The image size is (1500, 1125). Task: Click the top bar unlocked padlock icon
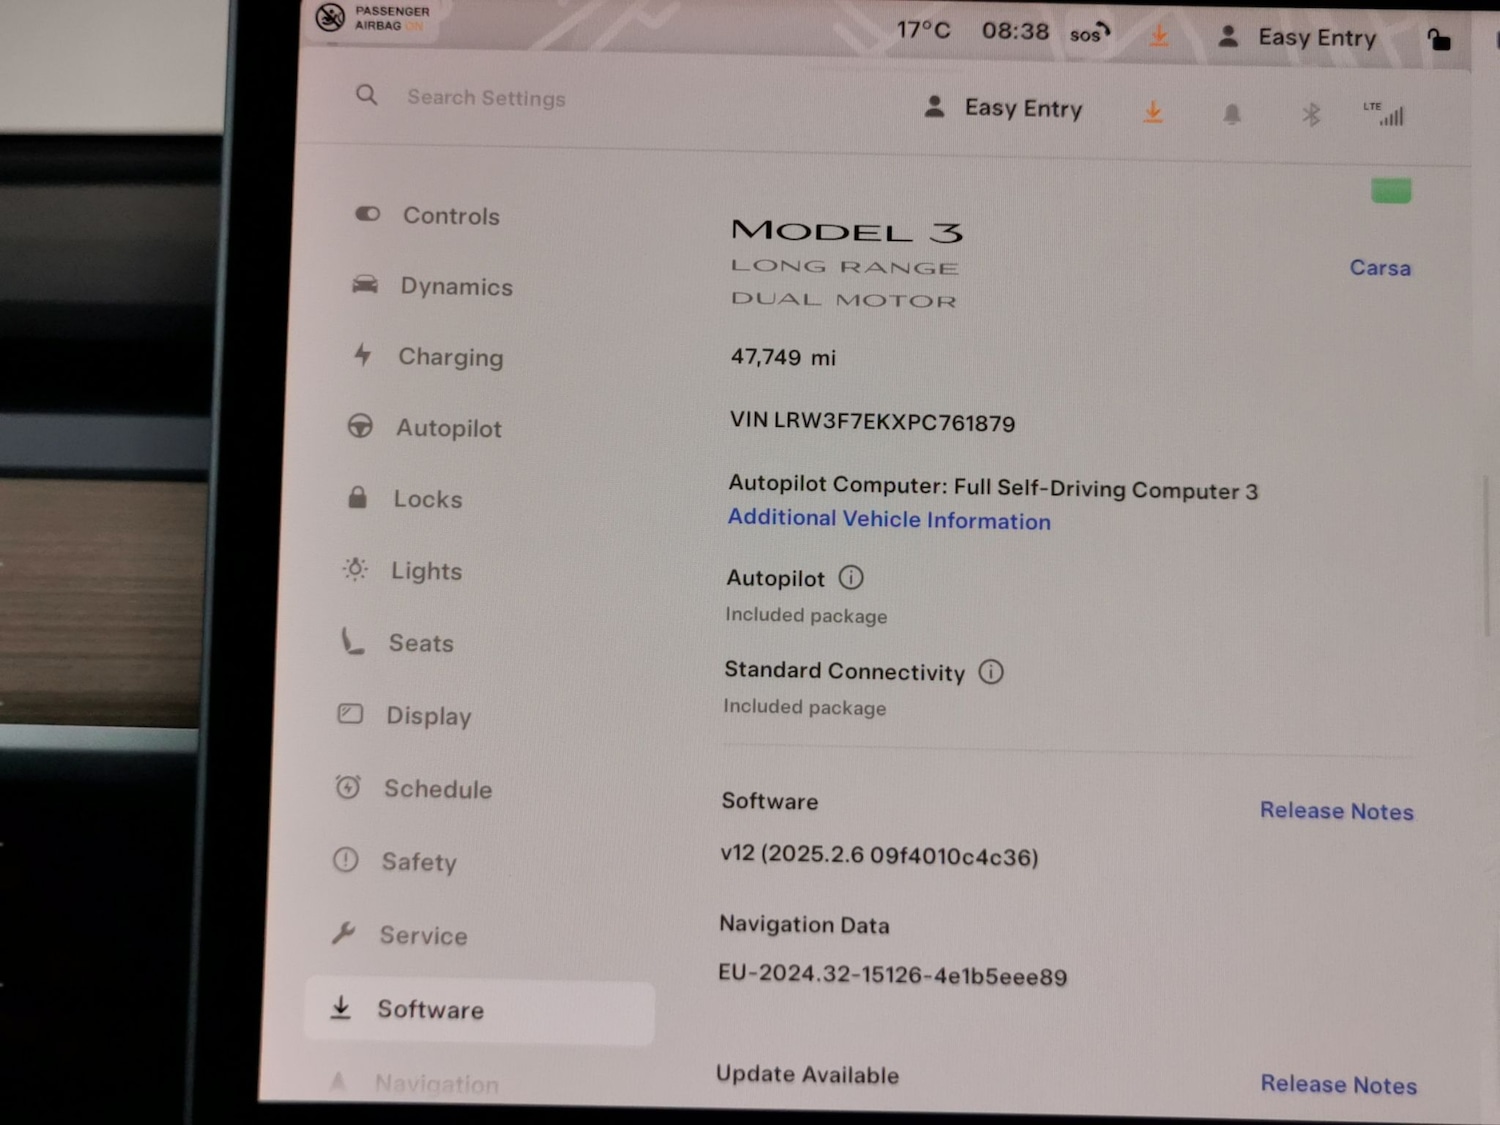(x=1439, y=39)
